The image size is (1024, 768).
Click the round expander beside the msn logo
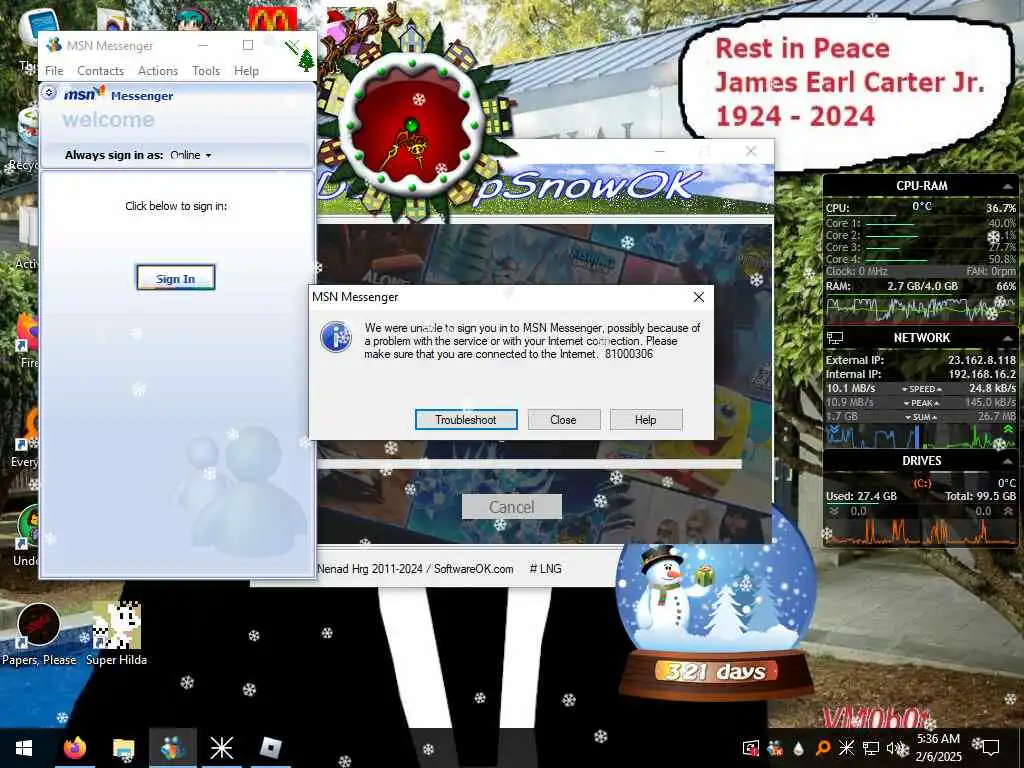(49, 93)
